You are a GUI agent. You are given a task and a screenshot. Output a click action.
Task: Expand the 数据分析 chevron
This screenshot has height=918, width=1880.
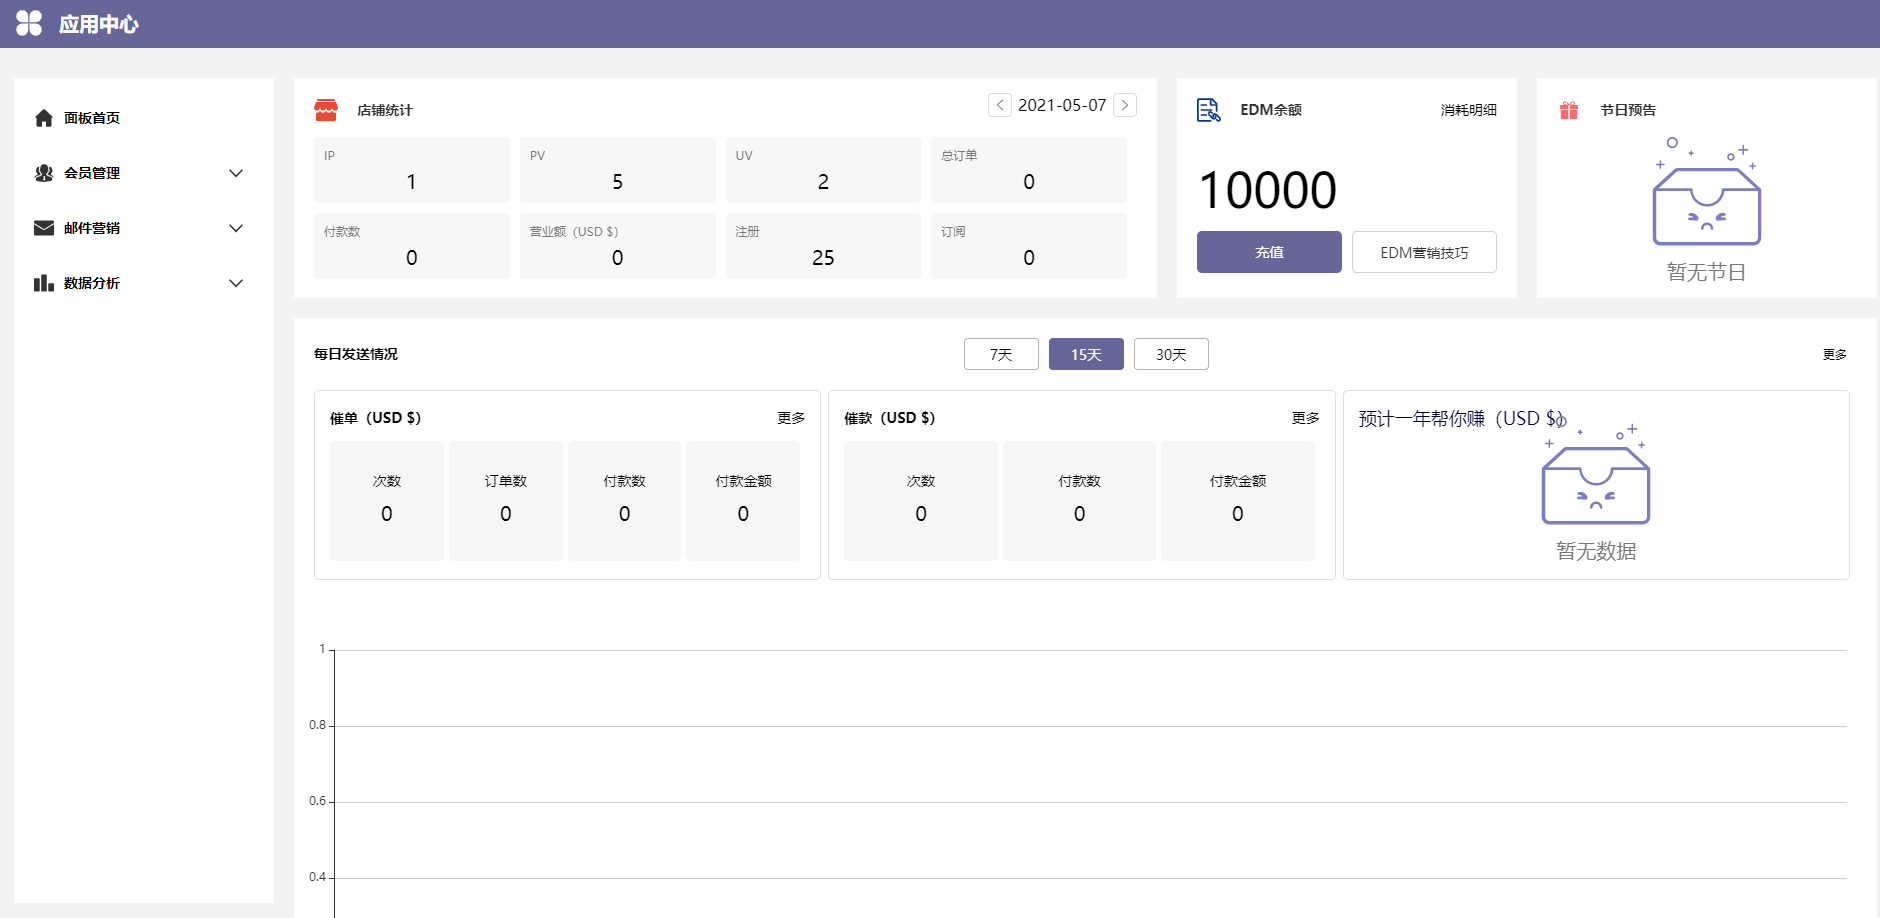(236, 283)
